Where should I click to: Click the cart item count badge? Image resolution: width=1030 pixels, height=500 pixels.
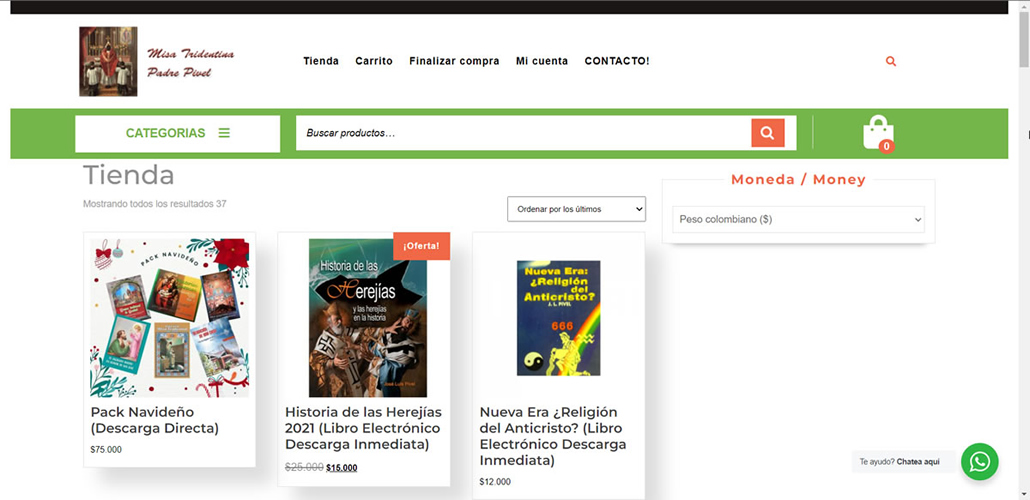click(886, 147)
